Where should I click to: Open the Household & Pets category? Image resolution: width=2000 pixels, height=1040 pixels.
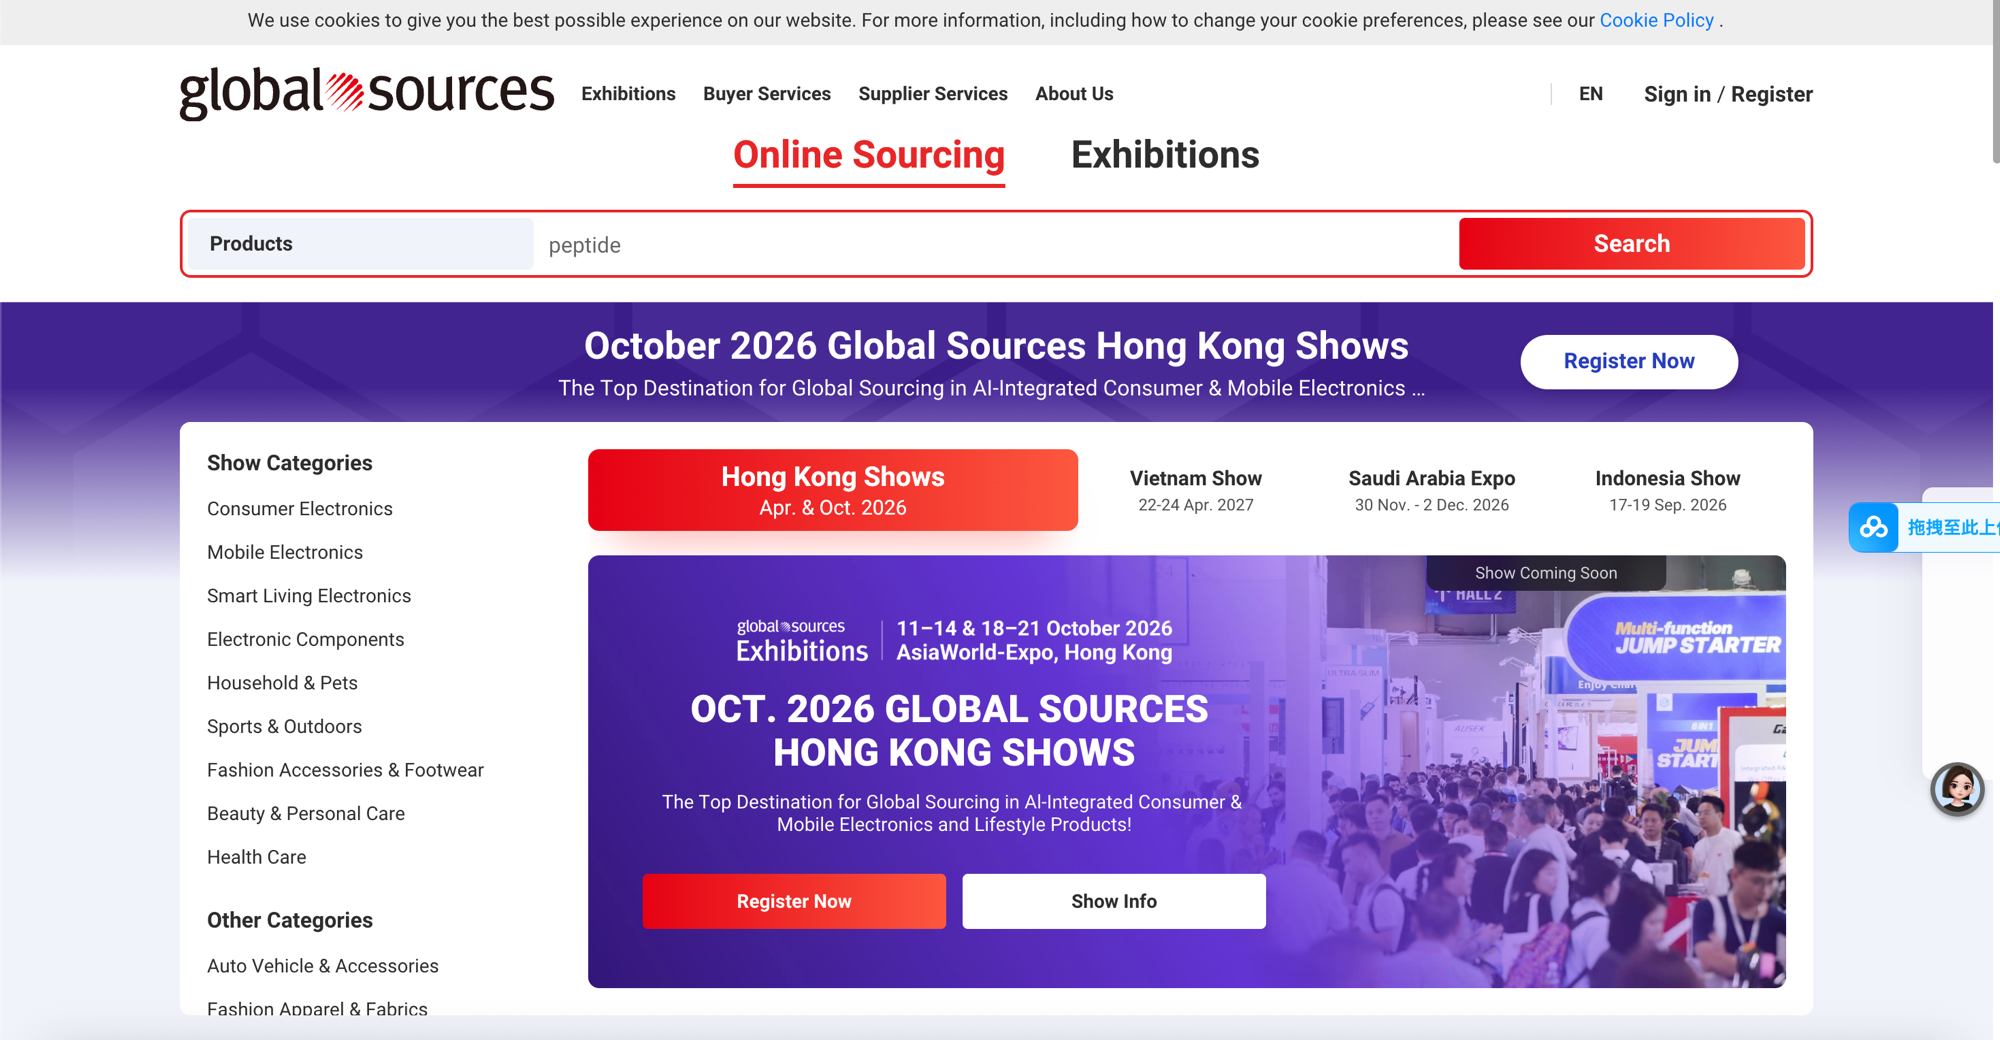282,683
